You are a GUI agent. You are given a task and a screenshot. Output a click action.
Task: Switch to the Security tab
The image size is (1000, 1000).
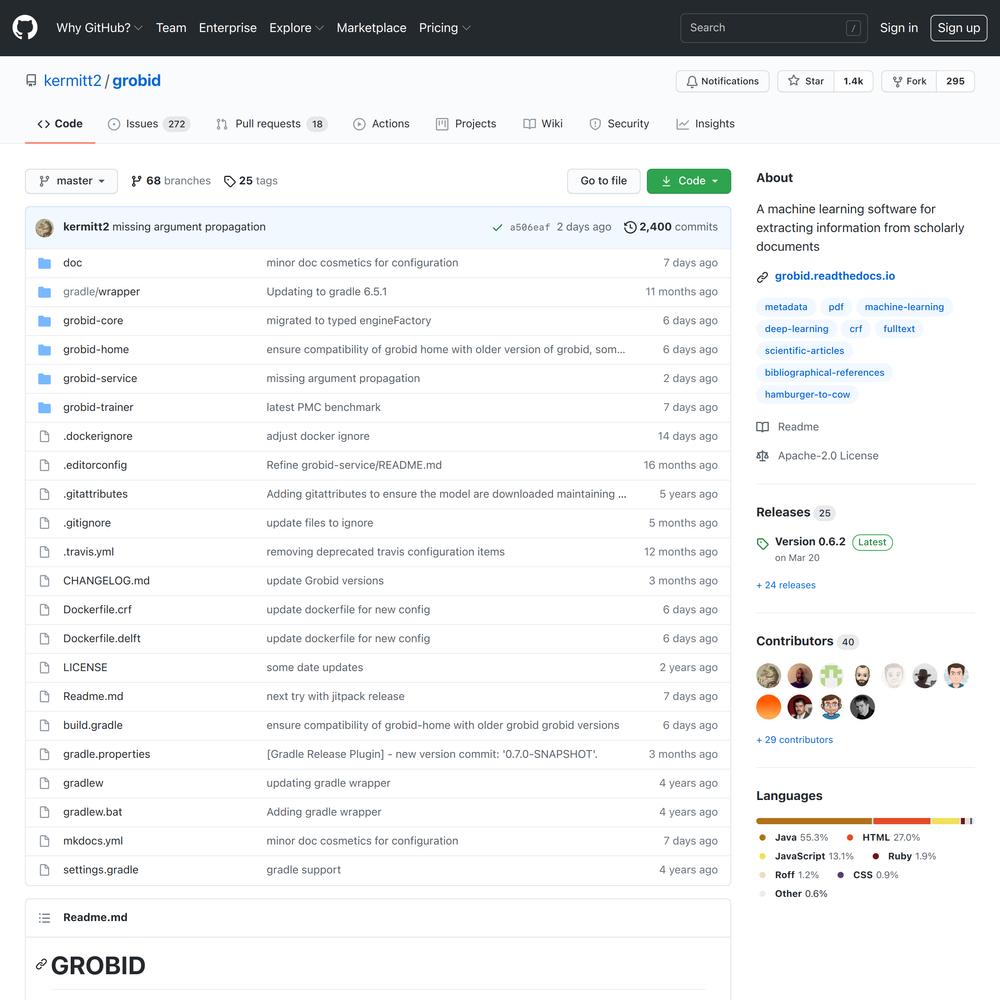[x=619, y=124]
